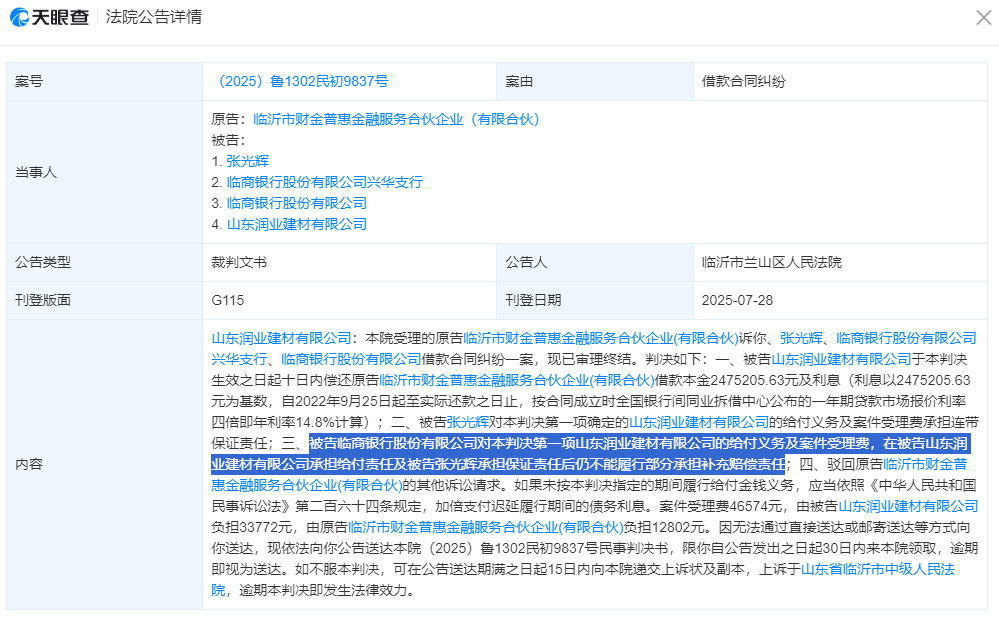Select the G115 publication page value
The height and width of the screenshot is (621, 999).
(227, 301)
